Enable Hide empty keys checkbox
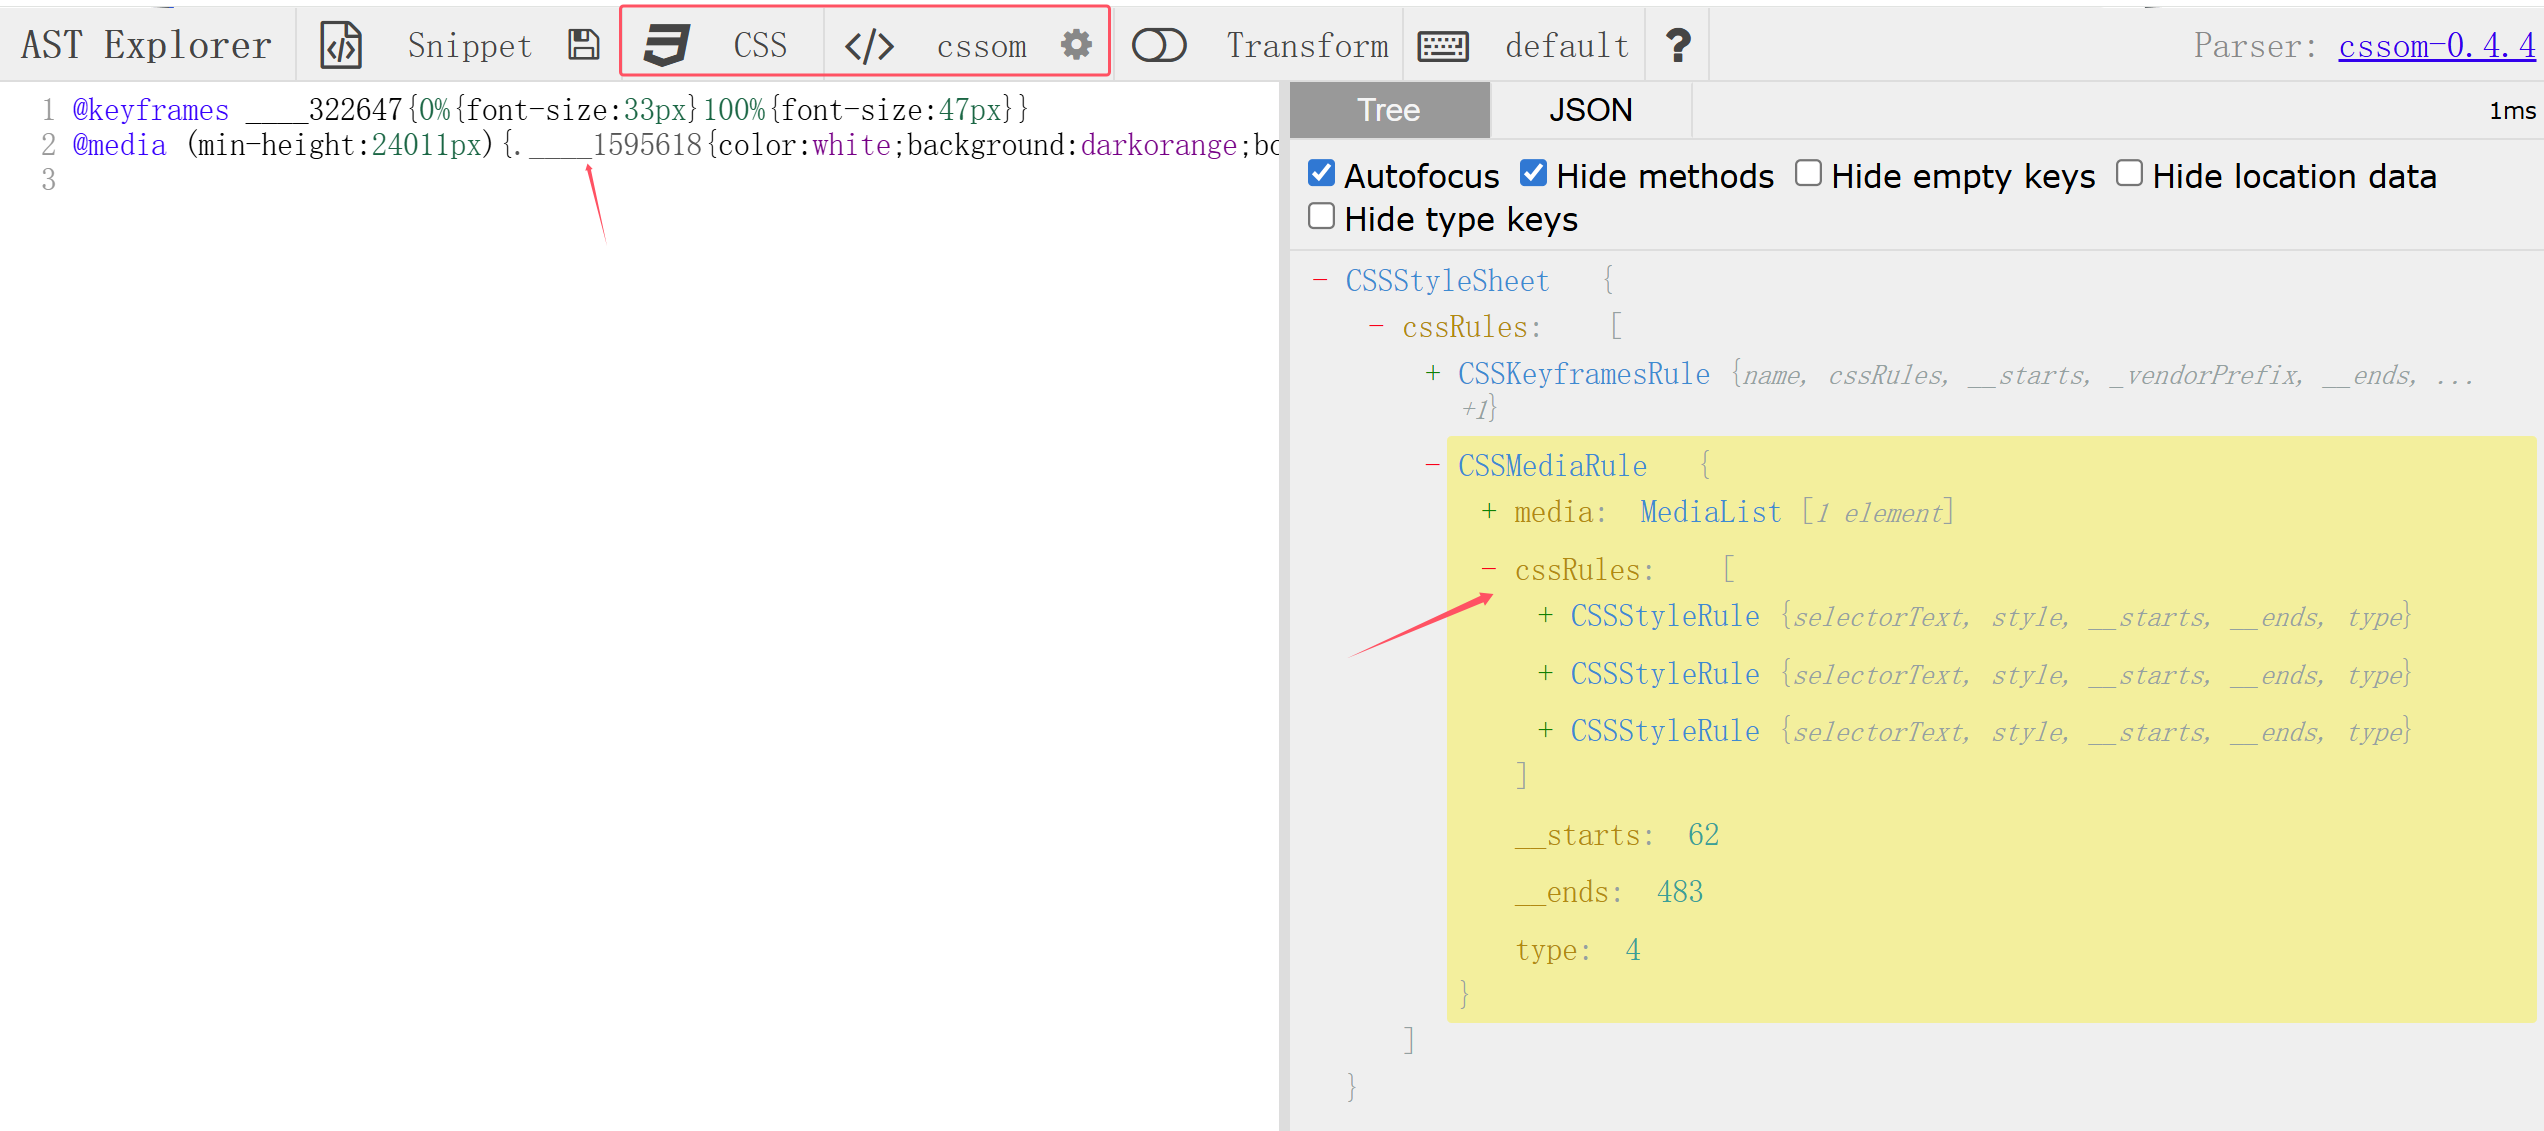2544x1131 pixels. [1808, 174]
